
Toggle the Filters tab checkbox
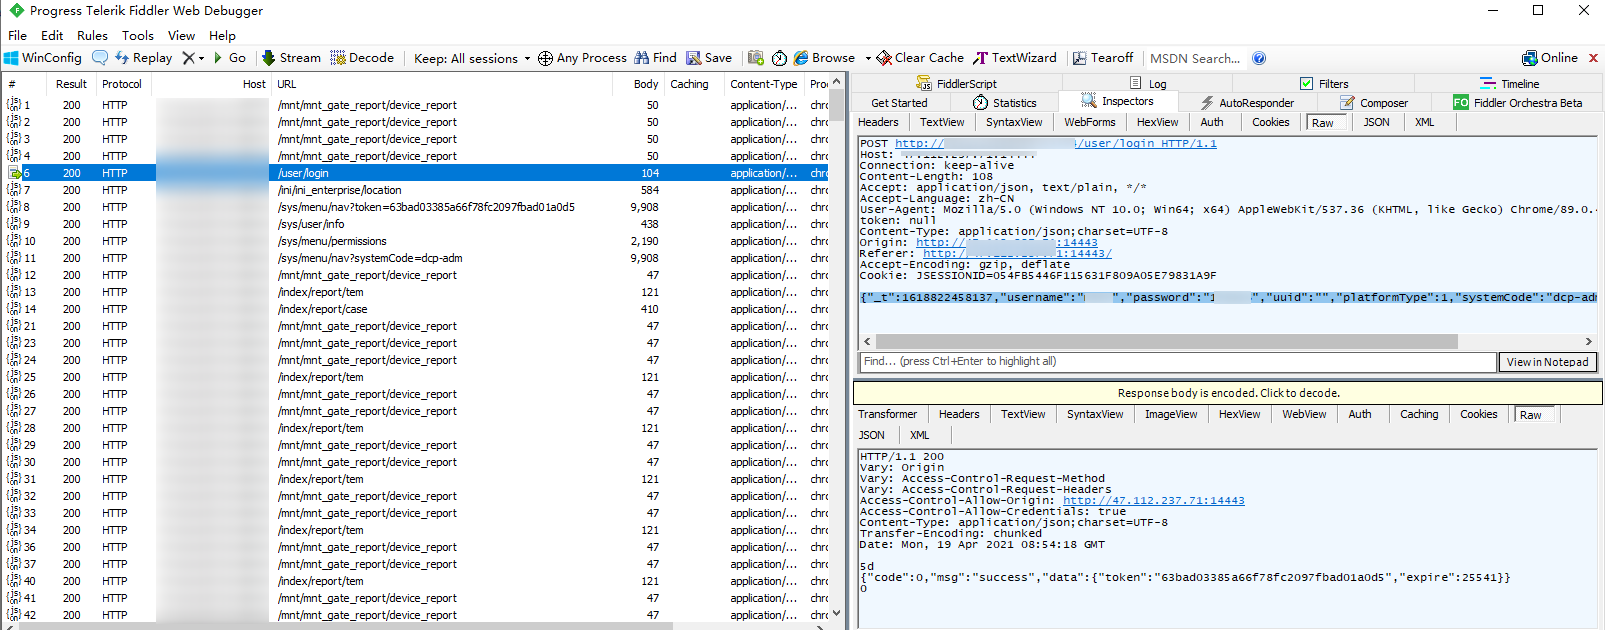tap(1306, 84)
